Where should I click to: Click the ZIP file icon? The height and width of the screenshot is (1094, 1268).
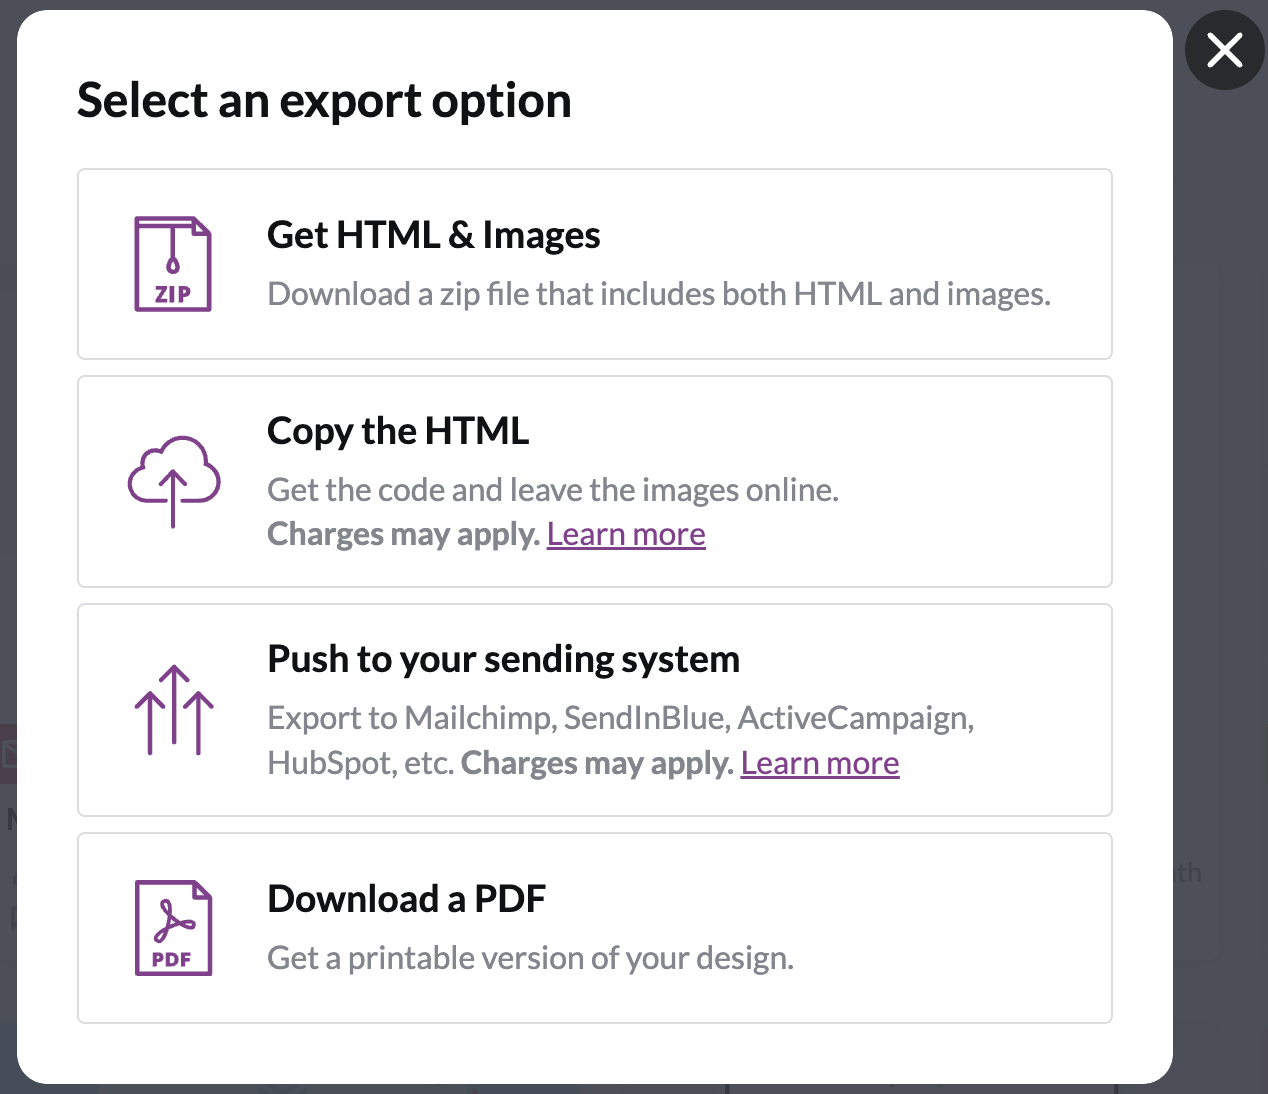[173, 264]
